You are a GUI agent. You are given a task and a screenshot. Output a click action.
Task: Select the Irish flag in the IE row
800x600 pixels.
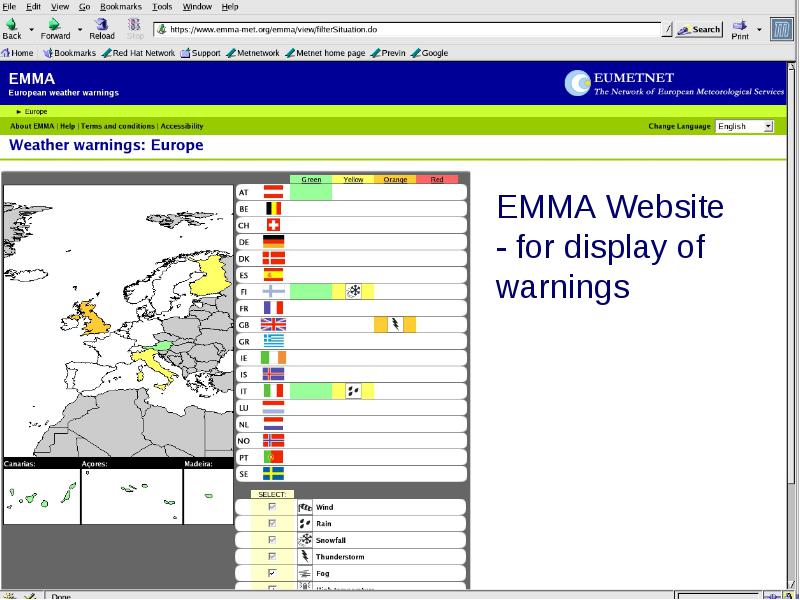(x=273, y=358)
